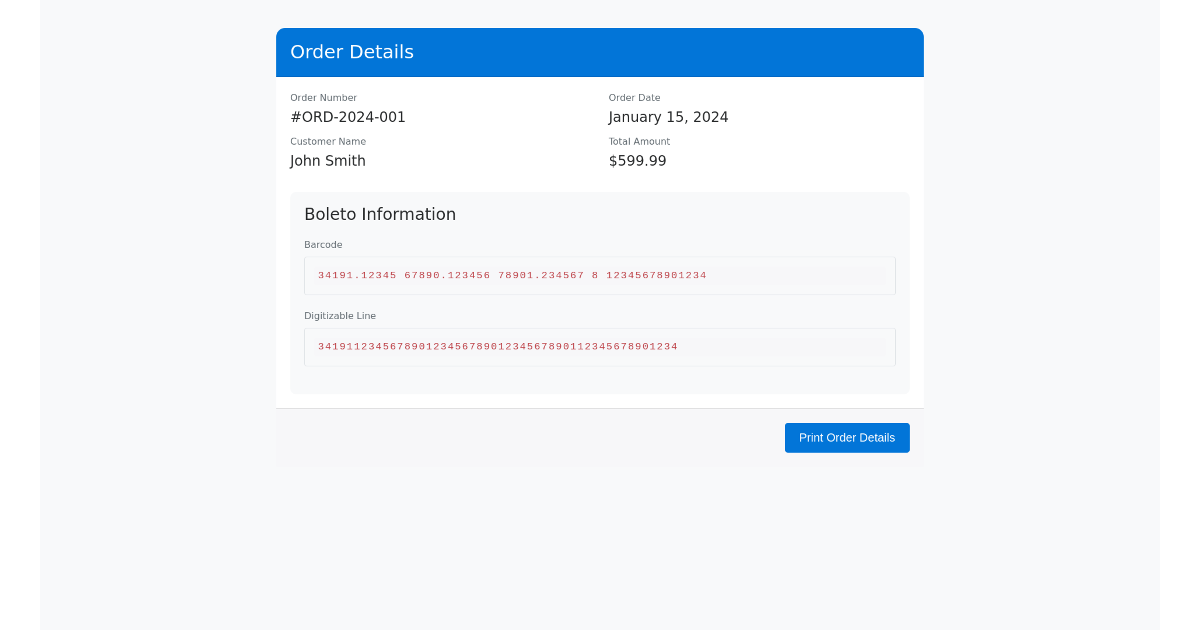This screenshot has width=1200, height=630.
Task: Click the Order Details header
Action: 352,52
